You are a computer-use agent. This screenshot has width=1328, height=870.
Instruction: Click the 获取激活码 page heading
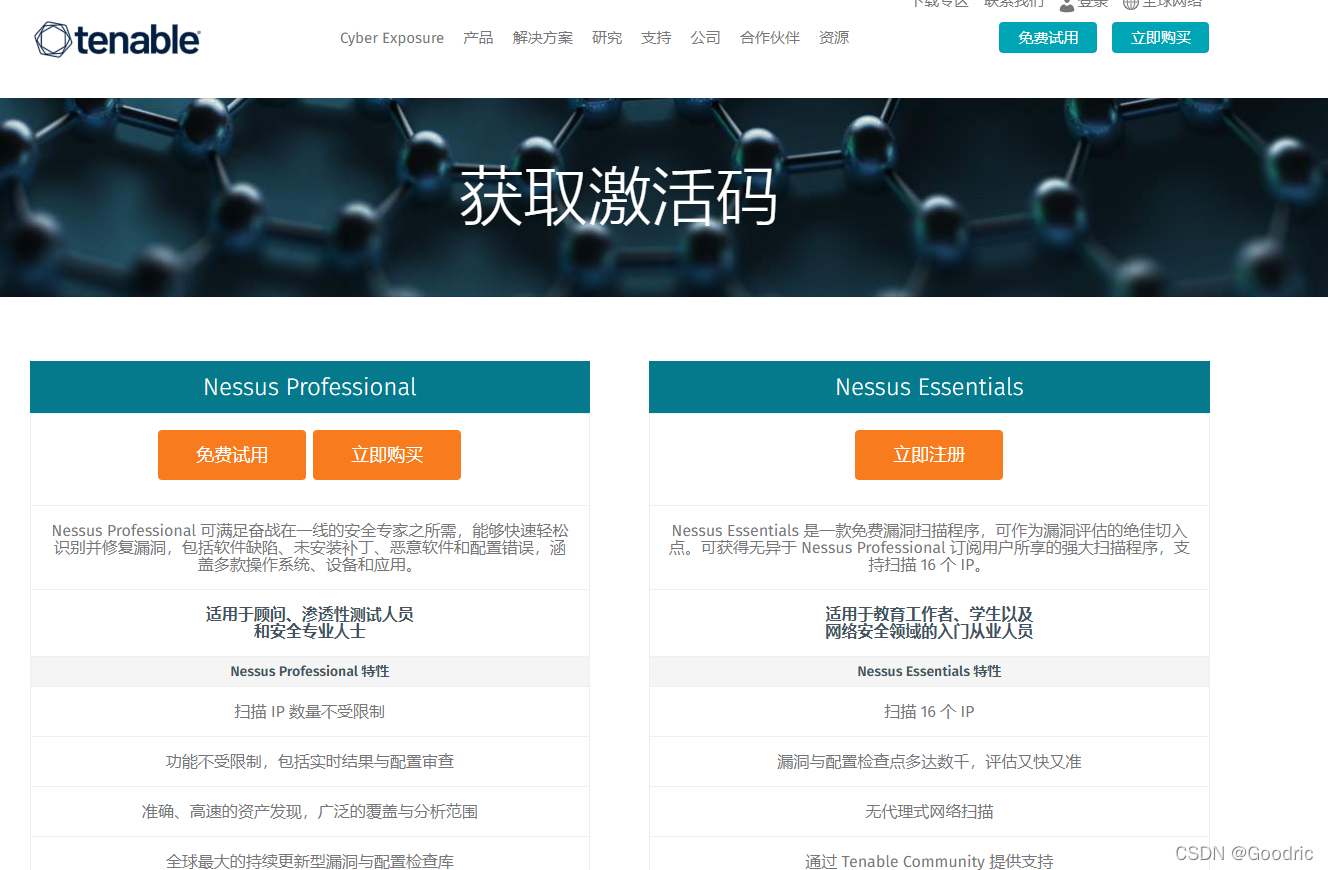coord(619,197)
